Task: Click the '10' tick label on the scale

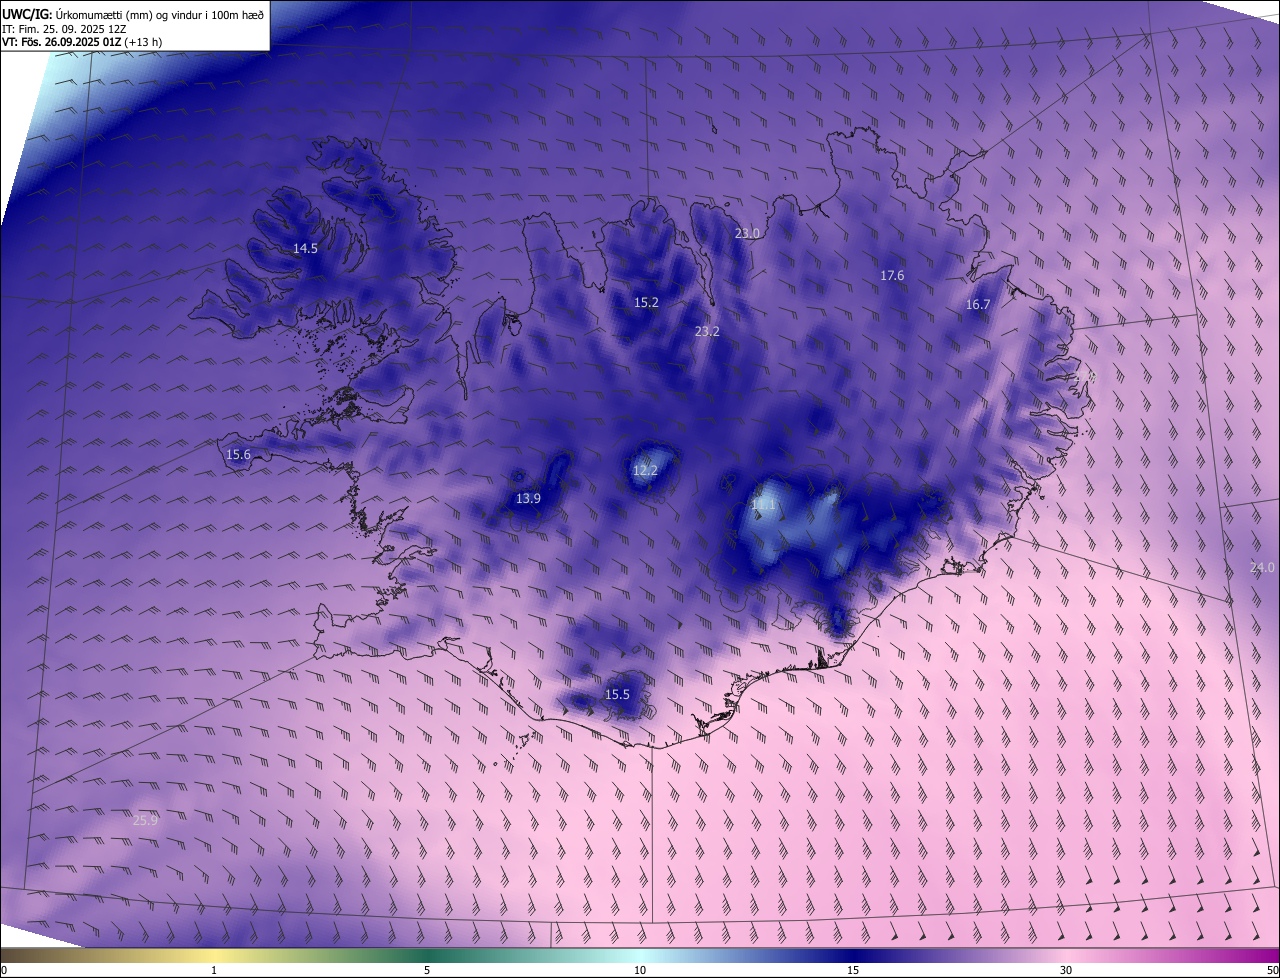Action: click(x=640, y=970)
